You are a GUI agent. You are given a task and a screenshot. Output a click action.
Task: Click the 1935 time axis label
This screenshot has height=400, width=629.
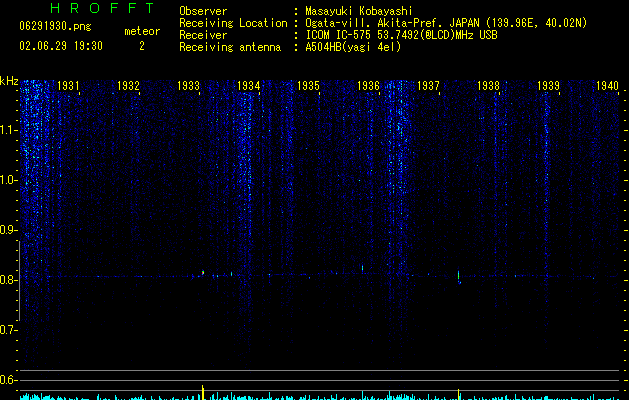308,86
